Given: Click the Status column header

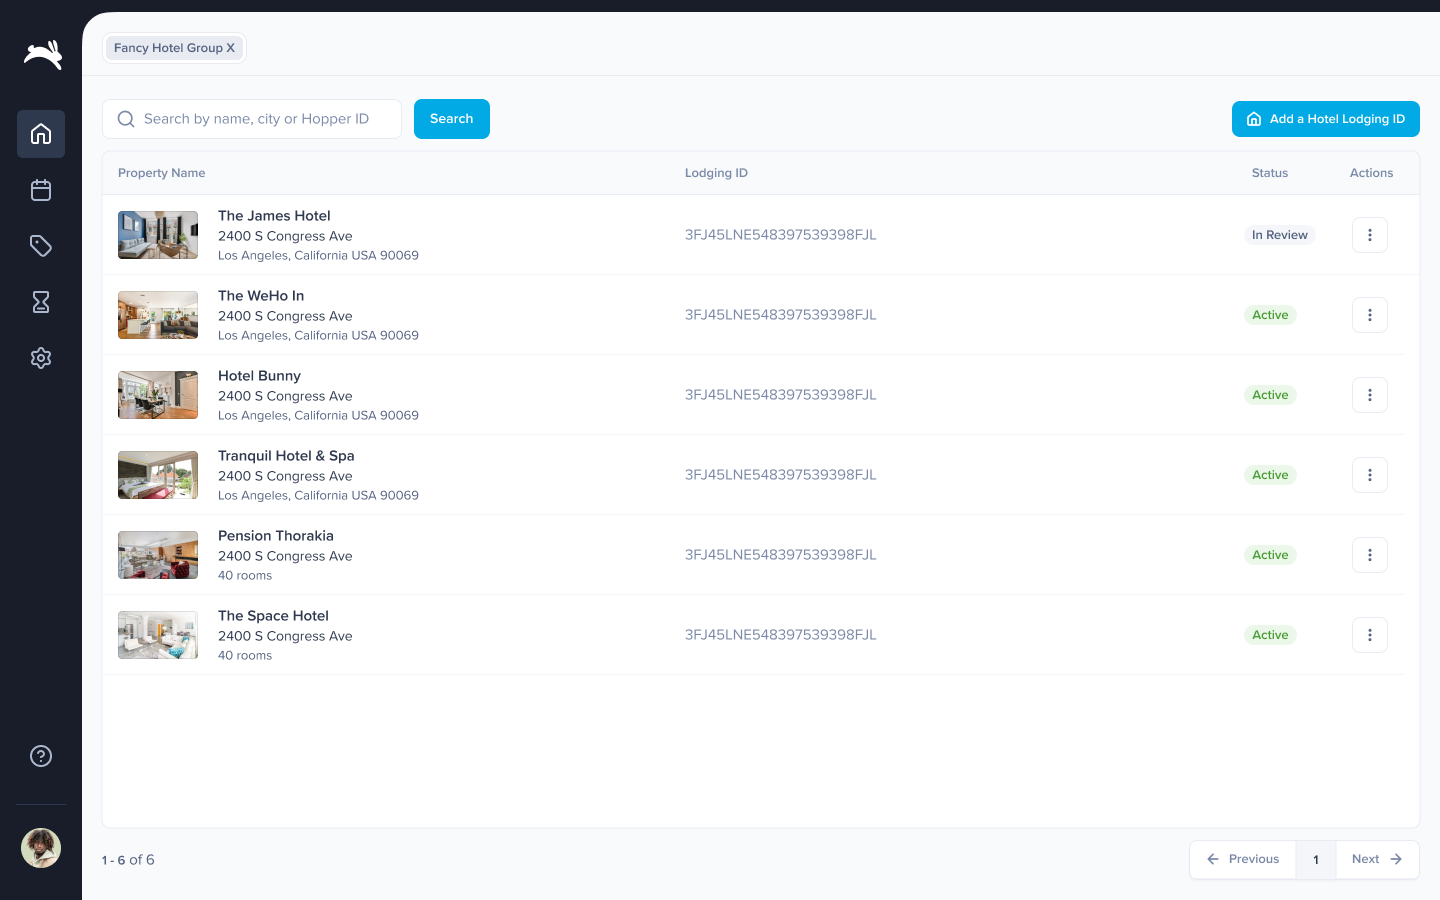Looking at the screenshot, I should (1270, 173).
